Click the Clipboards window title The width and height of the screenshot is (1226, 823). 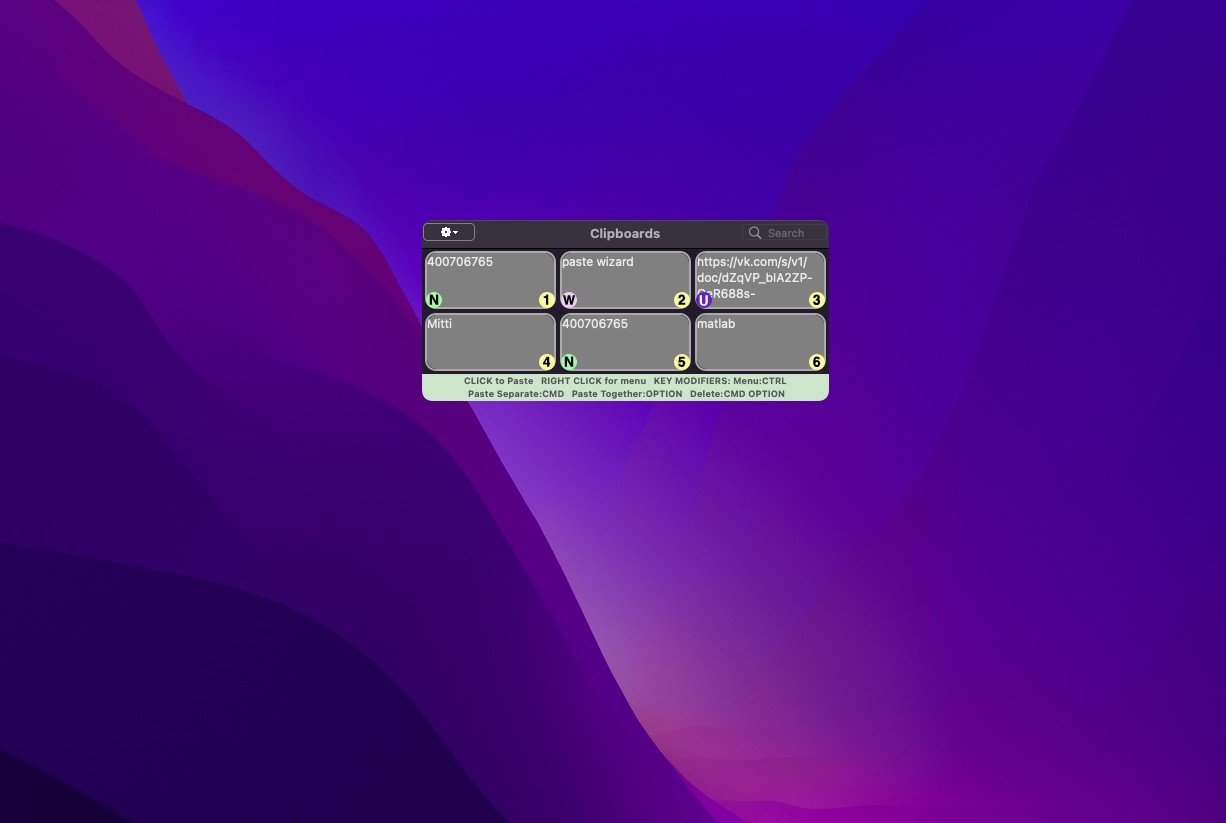coord(625,233)
